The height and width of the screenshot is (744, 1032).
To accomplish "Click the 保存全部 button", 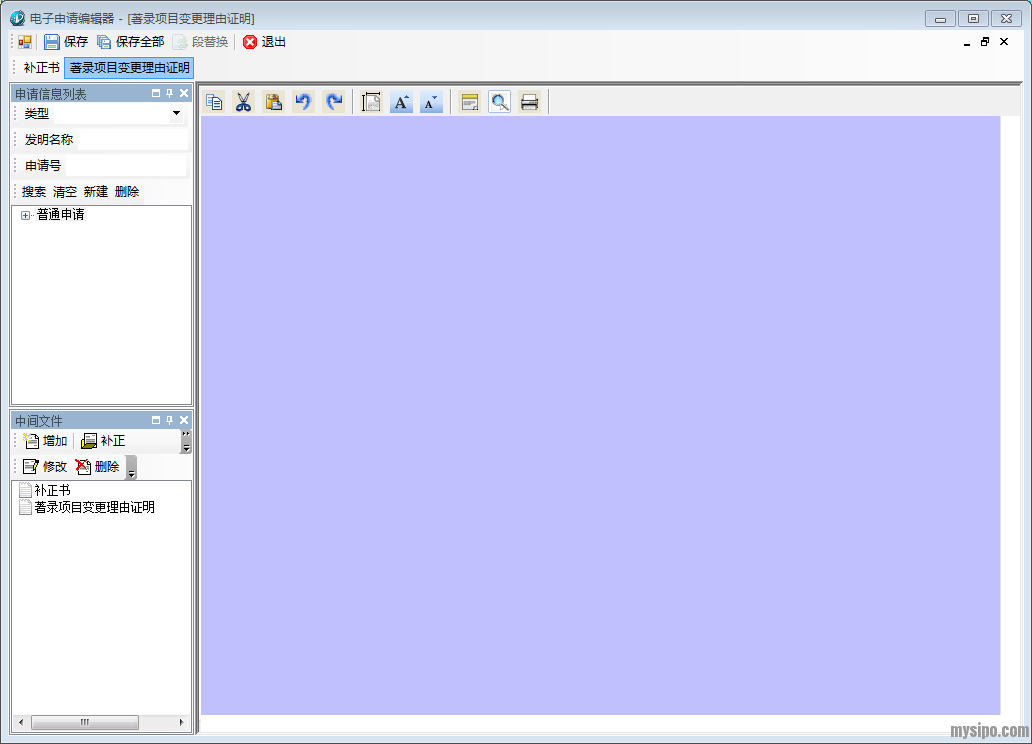I will (x=130, y=42).
